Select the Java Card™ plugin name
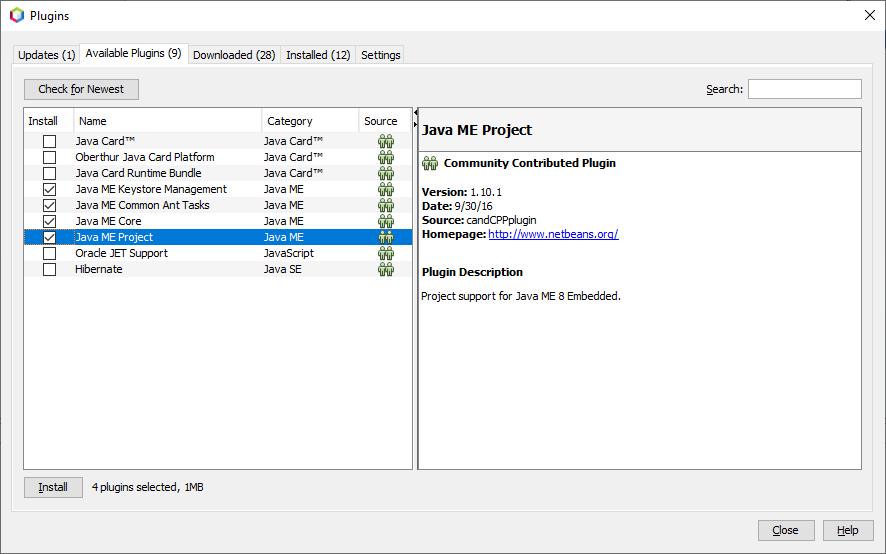Screen dimensions: 886x554 pyautogui.click(x=105, y=141)
